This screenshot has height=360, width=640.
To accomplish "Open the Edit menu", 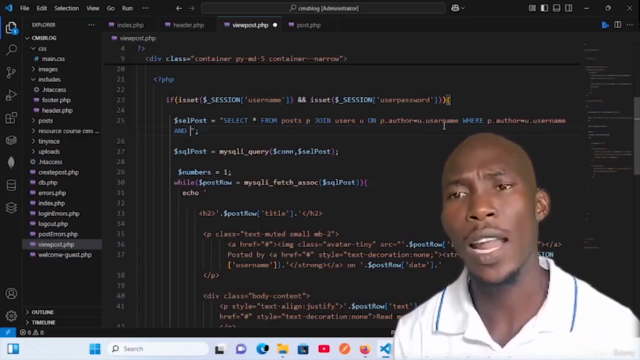I will (42, 8).
